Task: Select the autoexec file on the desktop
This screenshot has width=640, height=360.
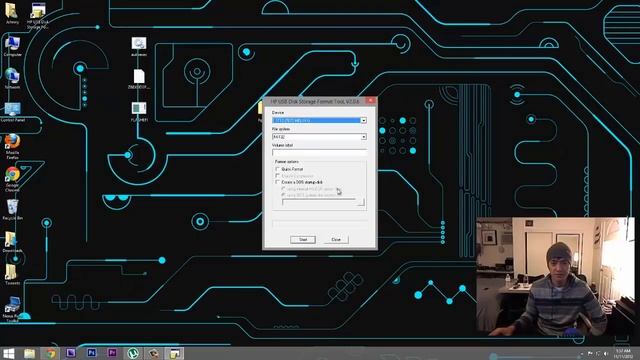Action: (139, 46)
